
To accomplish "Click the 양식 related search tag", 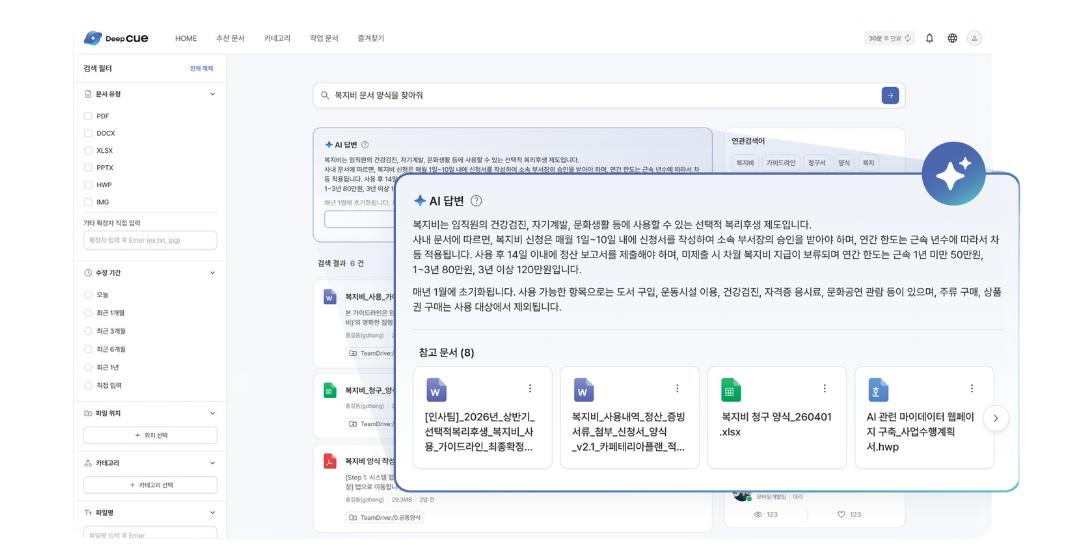I will coord(844,163).
